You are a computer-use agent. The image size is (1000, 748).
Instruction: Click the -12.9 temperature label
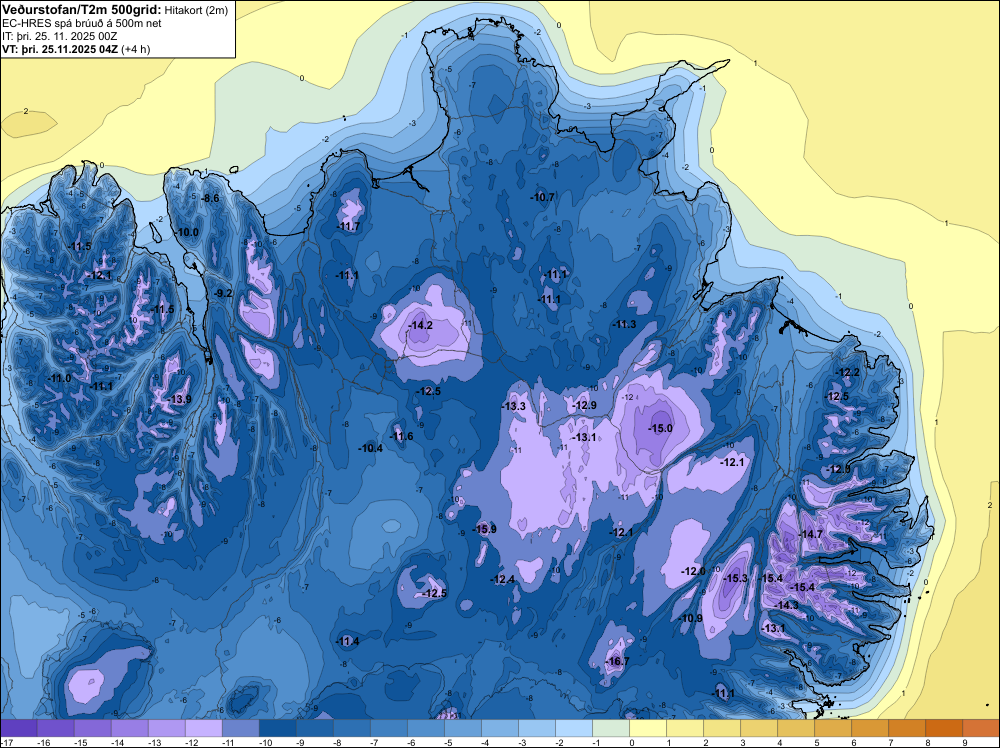[584, 406]
